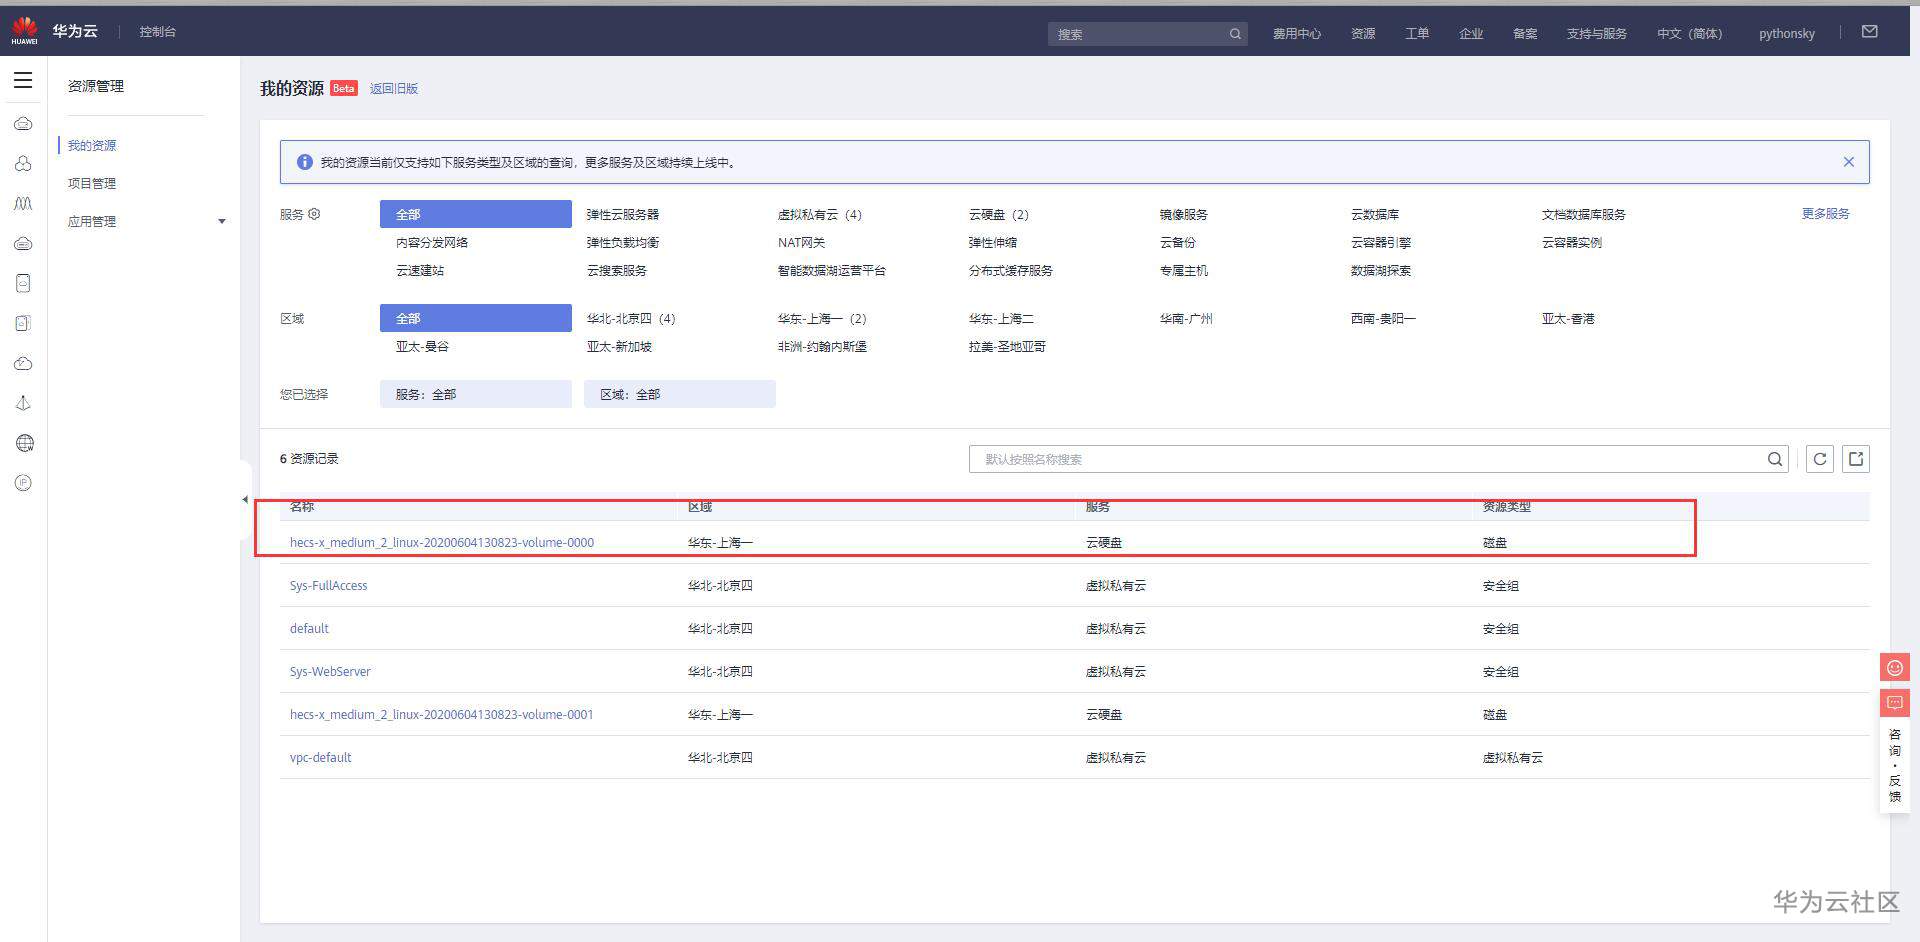Screen dimensions: 1920x942
Task: Go to 控制台 console home
Action: tap(158, 32)
